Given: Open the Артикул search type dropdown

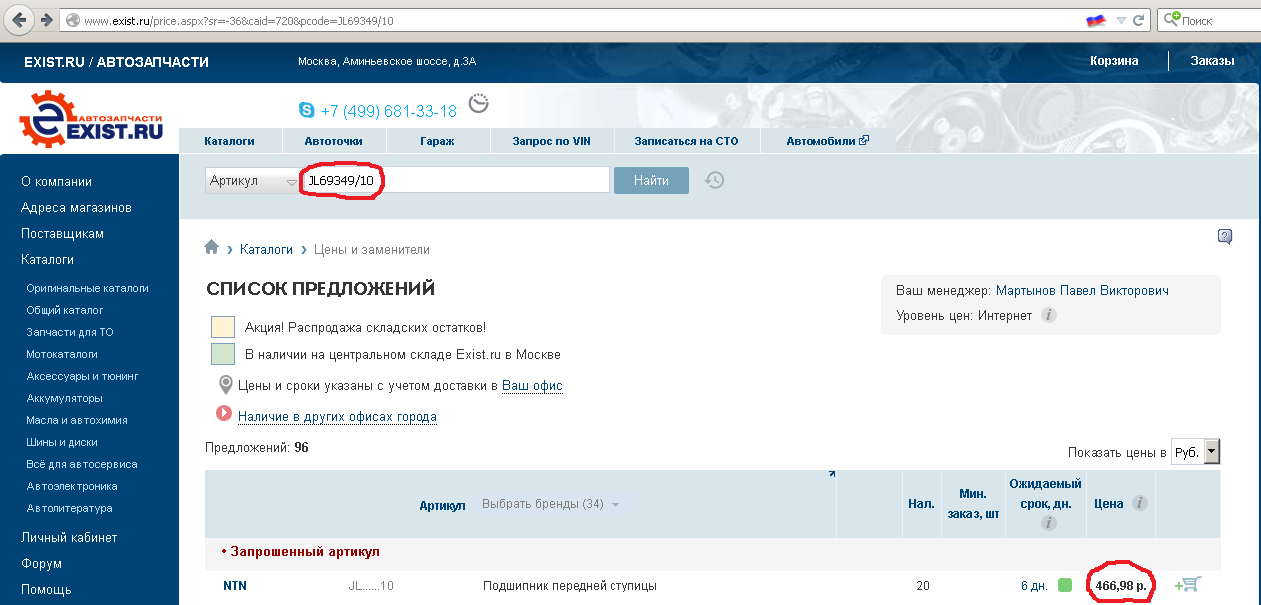Looking at the screenshot, I should (x=253, y=181).
